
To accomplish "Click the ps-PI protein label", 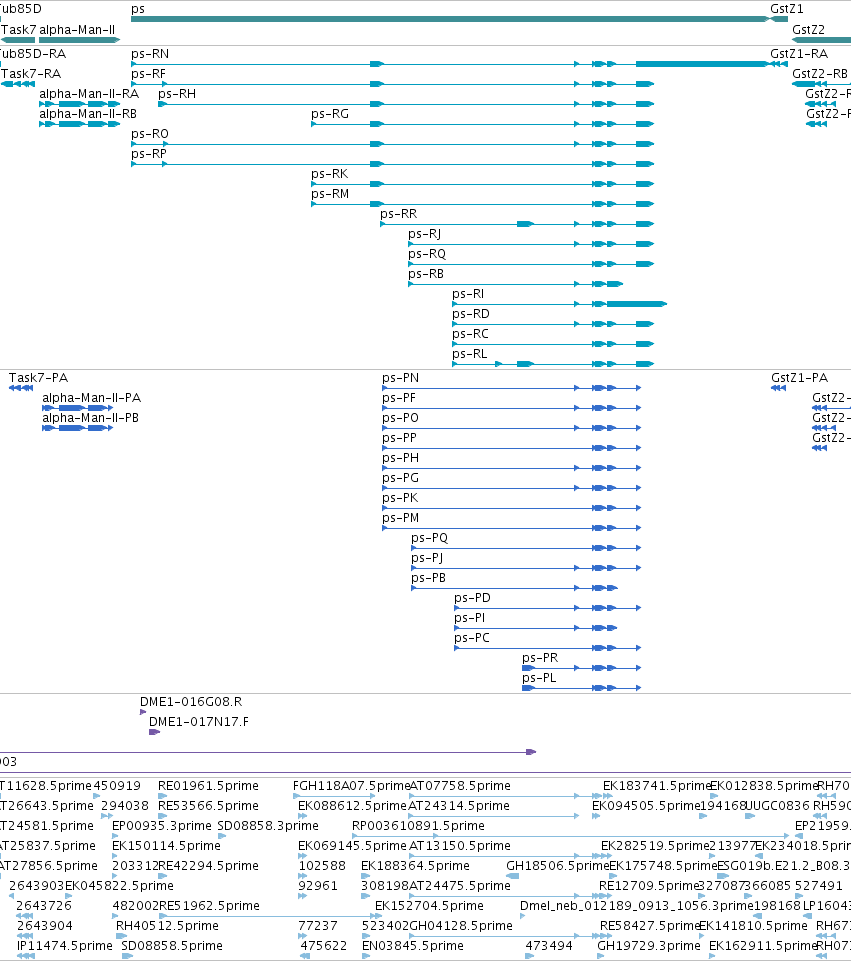I will [469, 618].
